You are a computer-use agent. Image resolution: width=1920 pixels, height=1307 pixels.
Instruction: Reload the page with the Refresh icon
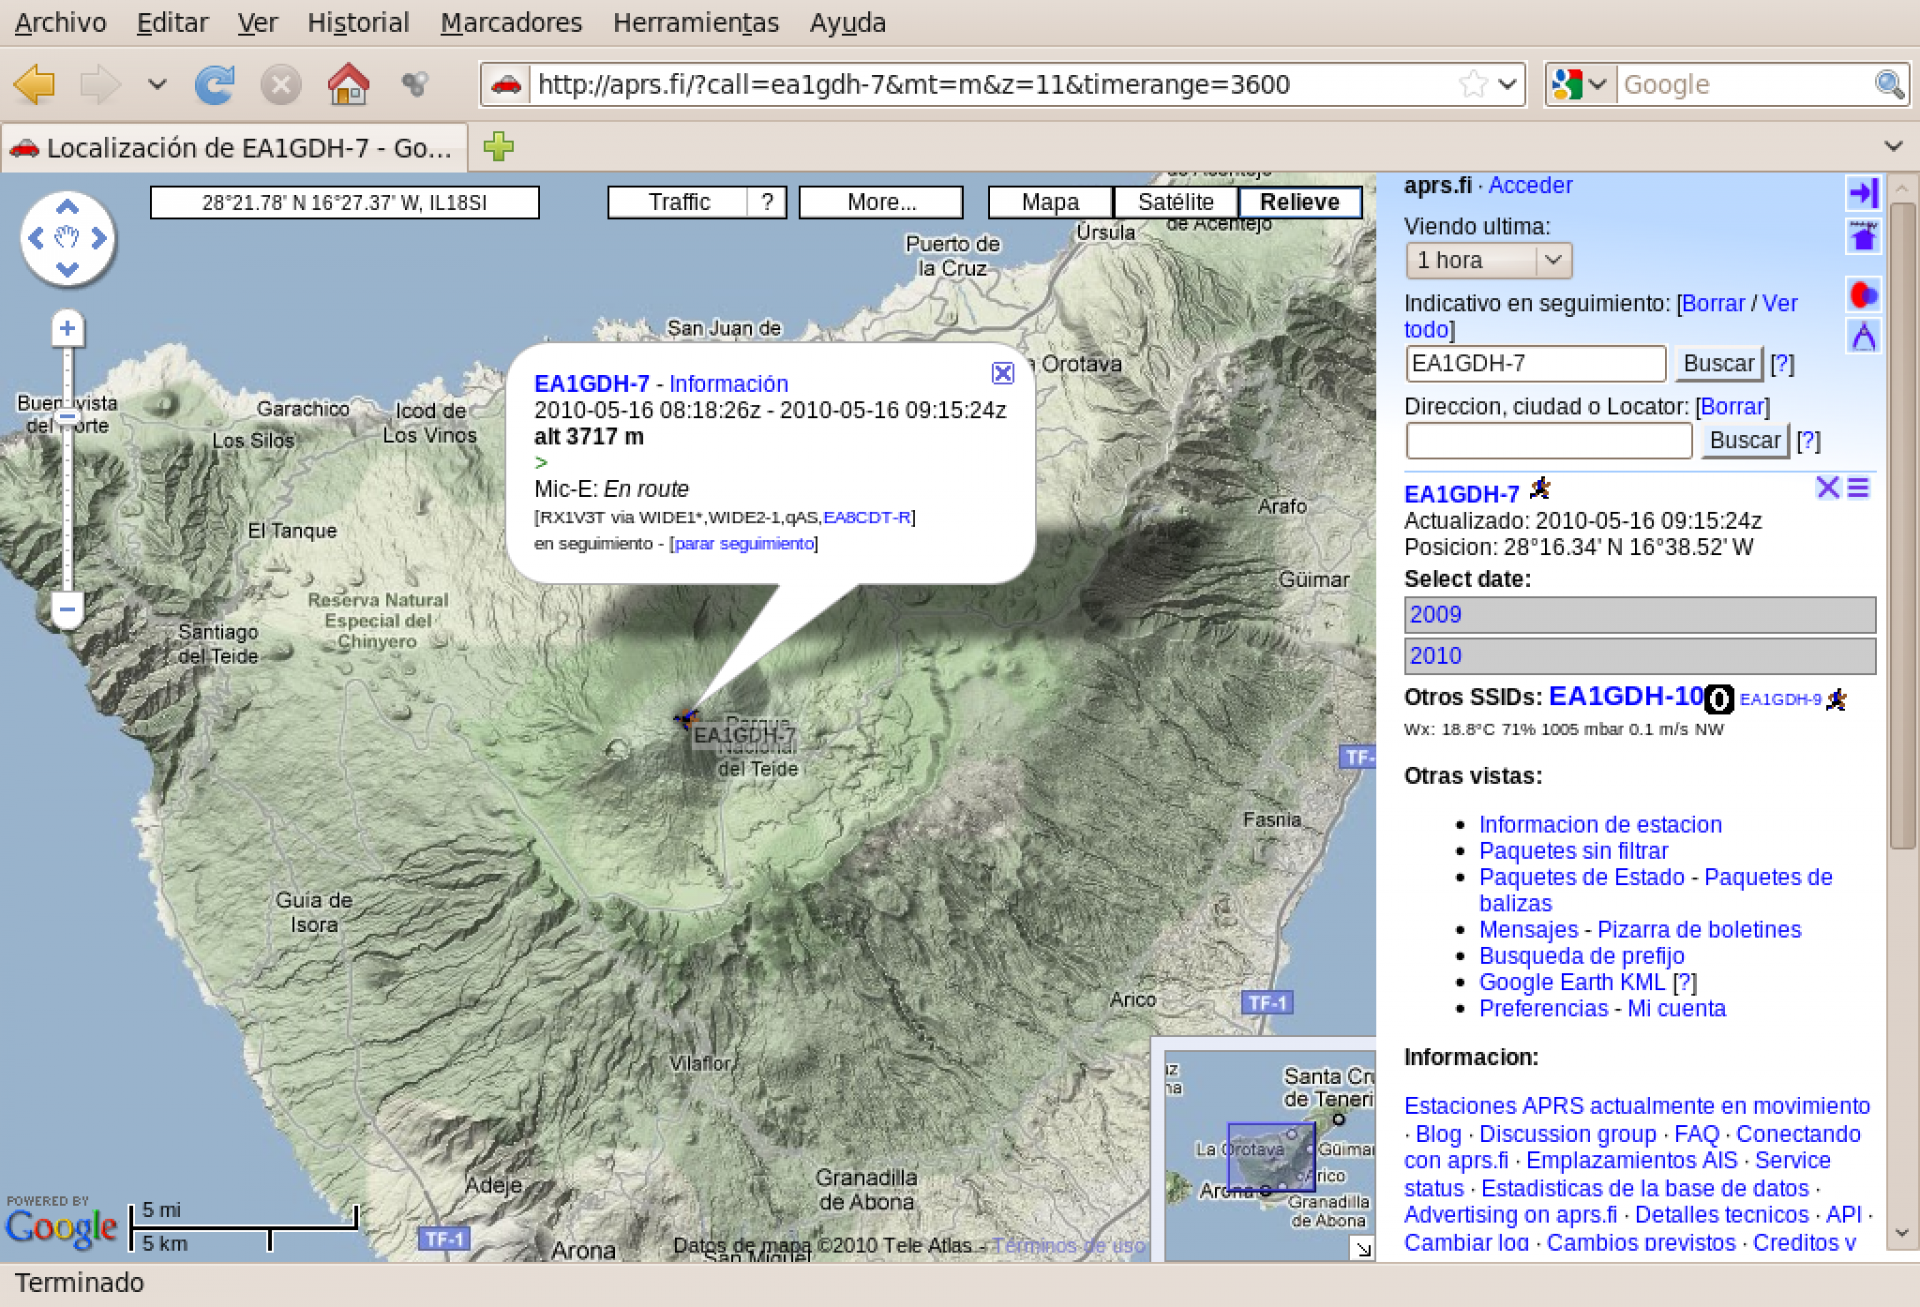point(214,84)
